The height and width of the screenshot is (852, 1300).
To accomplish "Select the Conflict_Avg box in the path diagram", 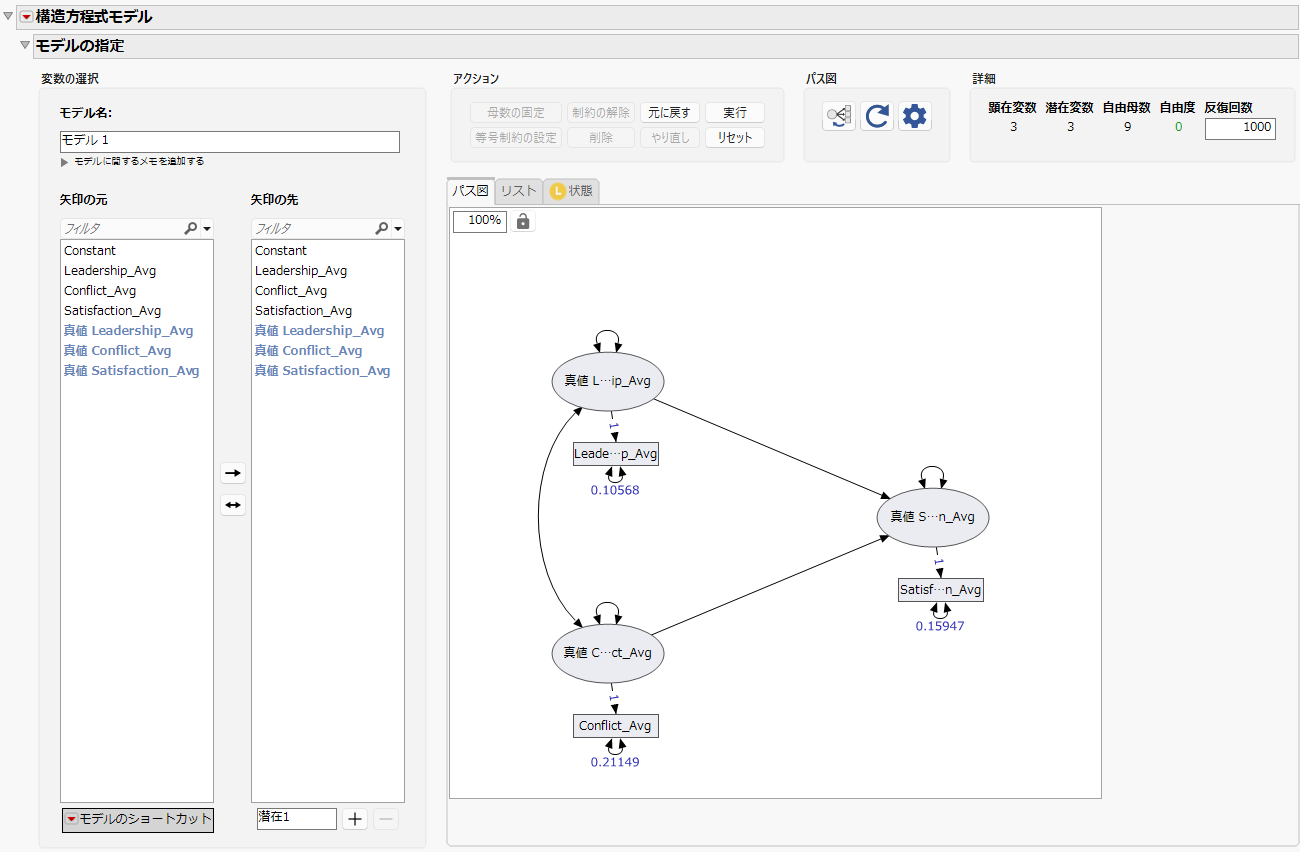I will click(616, 726).
